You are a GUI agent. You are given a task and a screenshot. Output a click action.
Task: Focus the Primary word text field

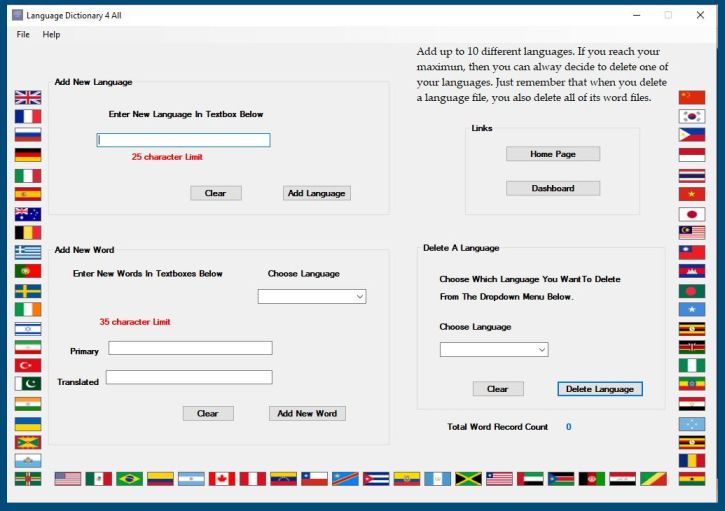point(190,348)
